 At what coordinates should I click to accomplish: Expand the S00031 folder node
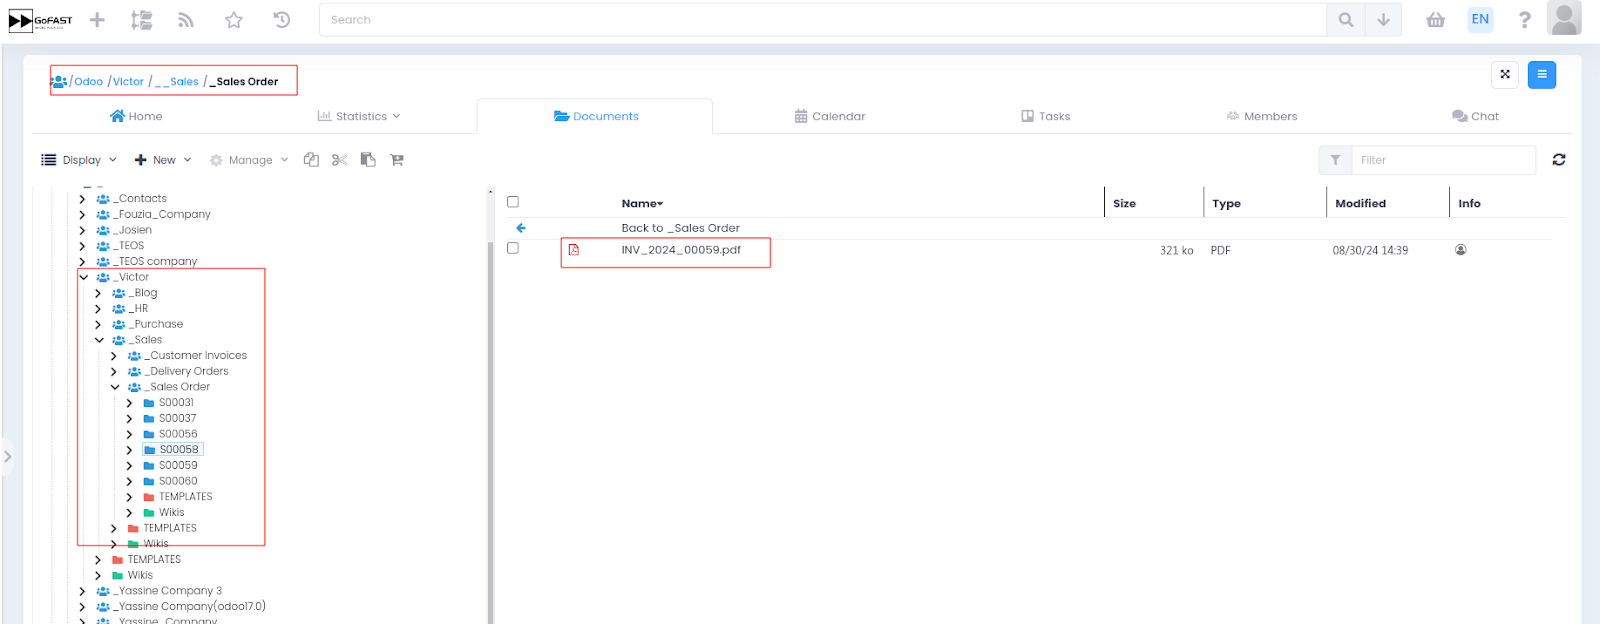pos(129,403)
